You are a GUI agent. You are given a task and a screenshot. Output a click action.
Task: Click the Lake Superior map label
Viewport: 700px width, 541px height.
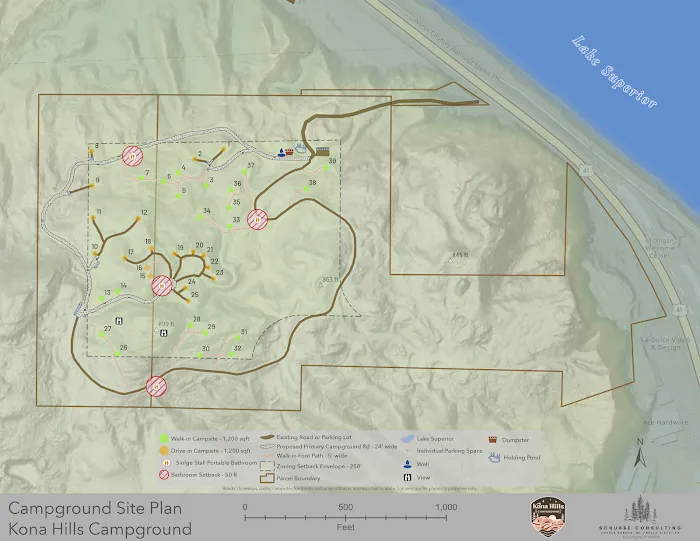(x=613, y=73)
